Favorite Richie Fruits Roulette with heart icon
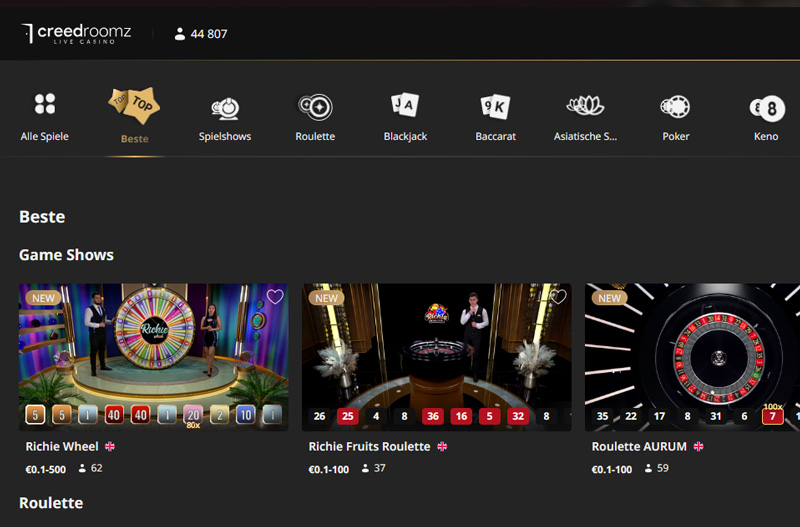 click(x=558, y=296)
